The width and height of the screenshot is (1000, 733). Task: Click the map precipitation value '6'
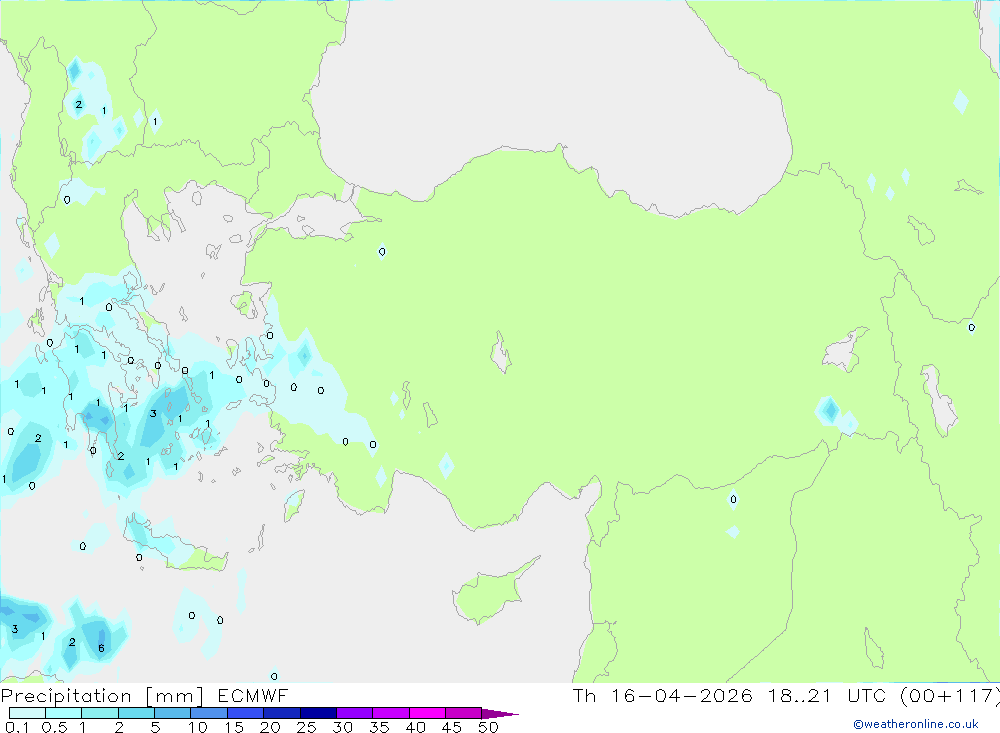pos(101,648)
